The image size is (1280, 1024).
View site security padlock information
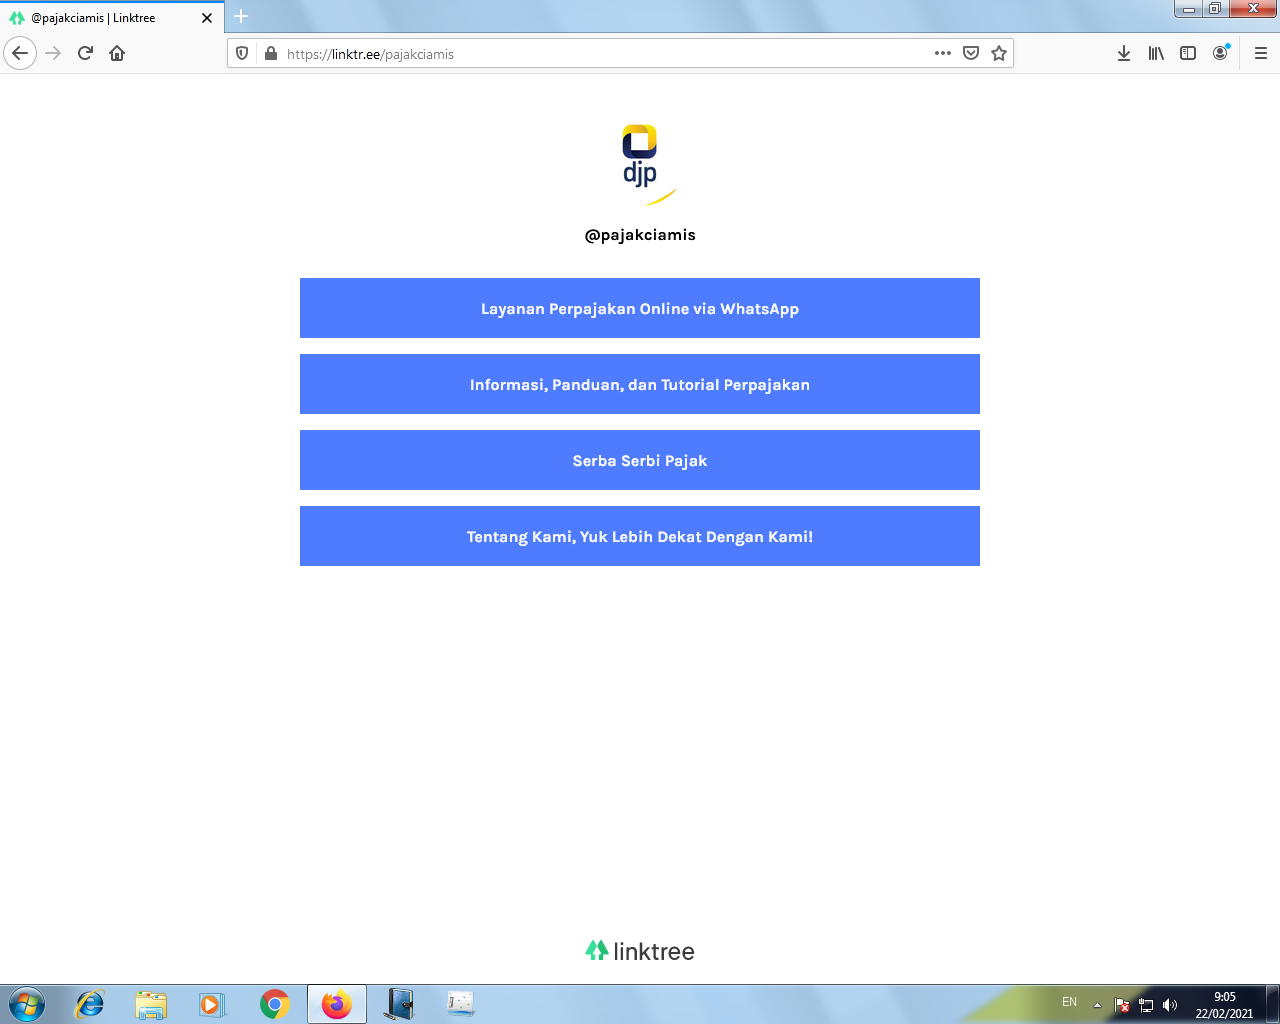click(x=270, y=53)
